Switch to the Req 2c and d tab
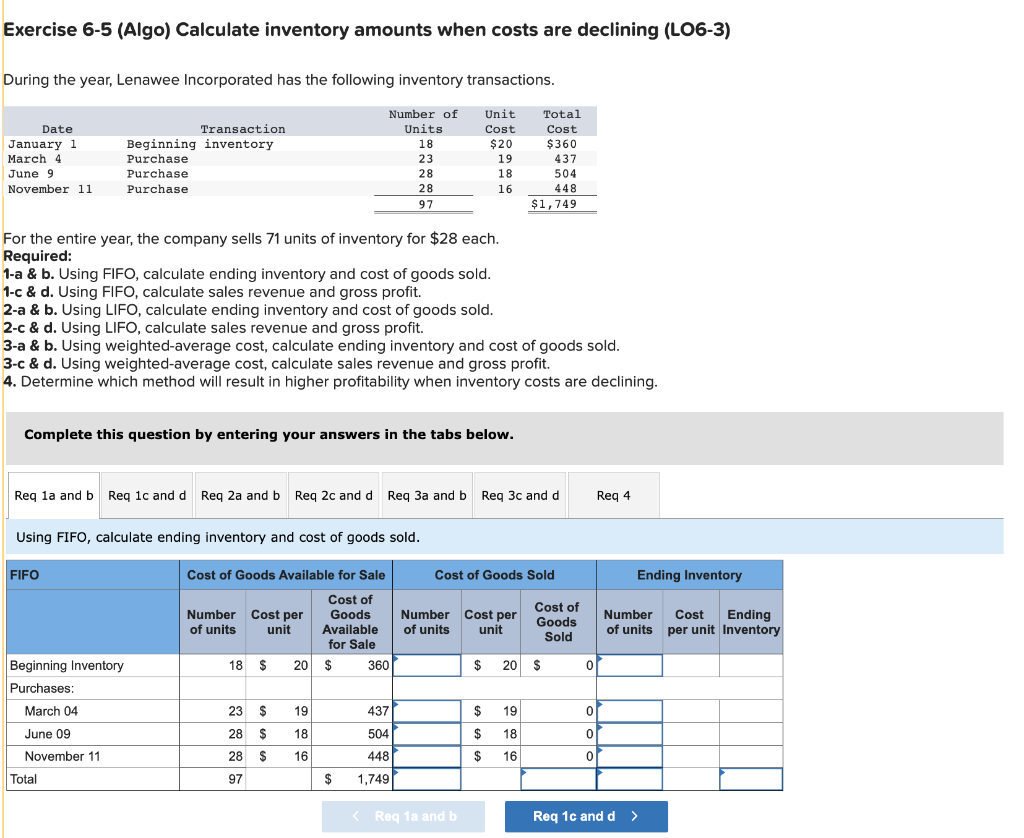Viewport: 1024px width, 838px height. coord(333,494)
